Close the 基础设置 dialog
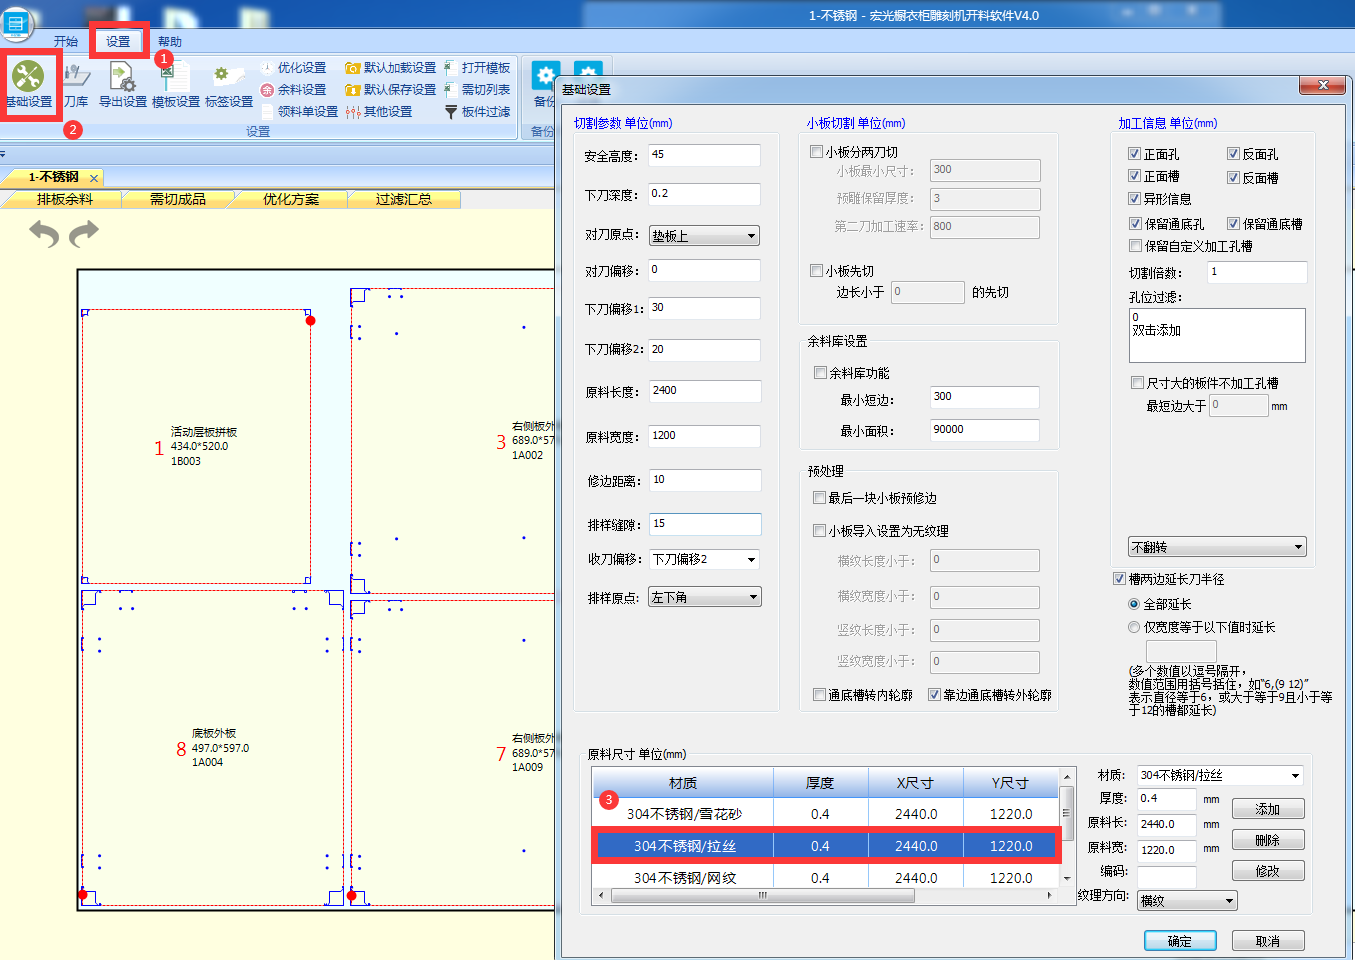The height and width of the screenshot is (960, 1355). point(1323,85)
